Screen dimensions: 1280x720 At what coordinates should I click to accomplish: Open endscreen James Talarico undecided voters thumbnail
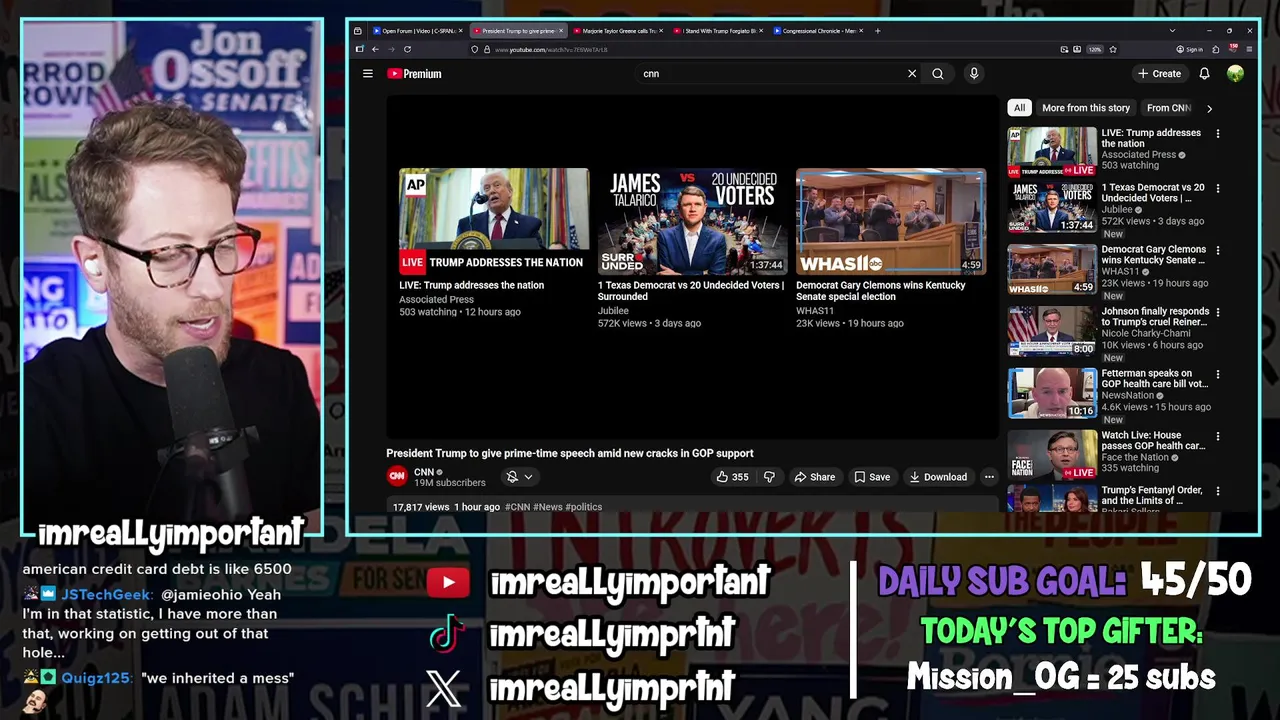pos(692,221)
